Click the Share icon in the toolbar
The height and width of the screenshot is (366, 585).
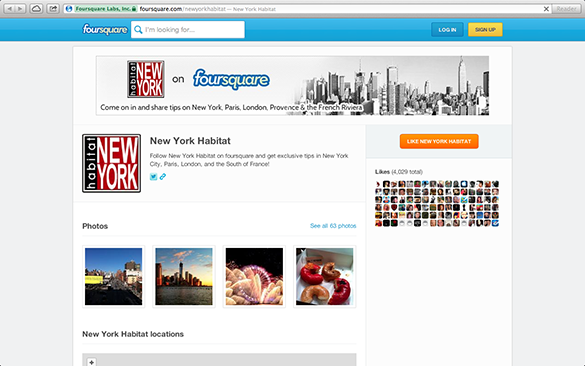point(53,9)
